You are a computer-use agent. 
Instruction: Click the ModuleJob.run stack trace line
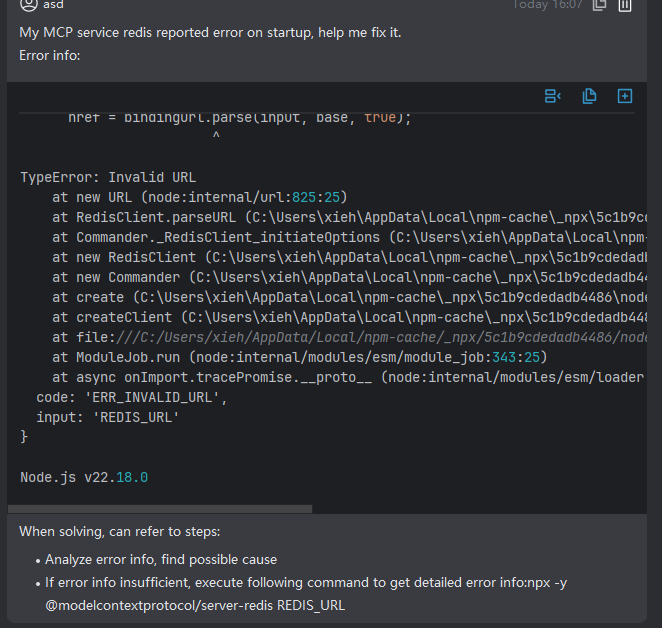(x=300, y=357)
